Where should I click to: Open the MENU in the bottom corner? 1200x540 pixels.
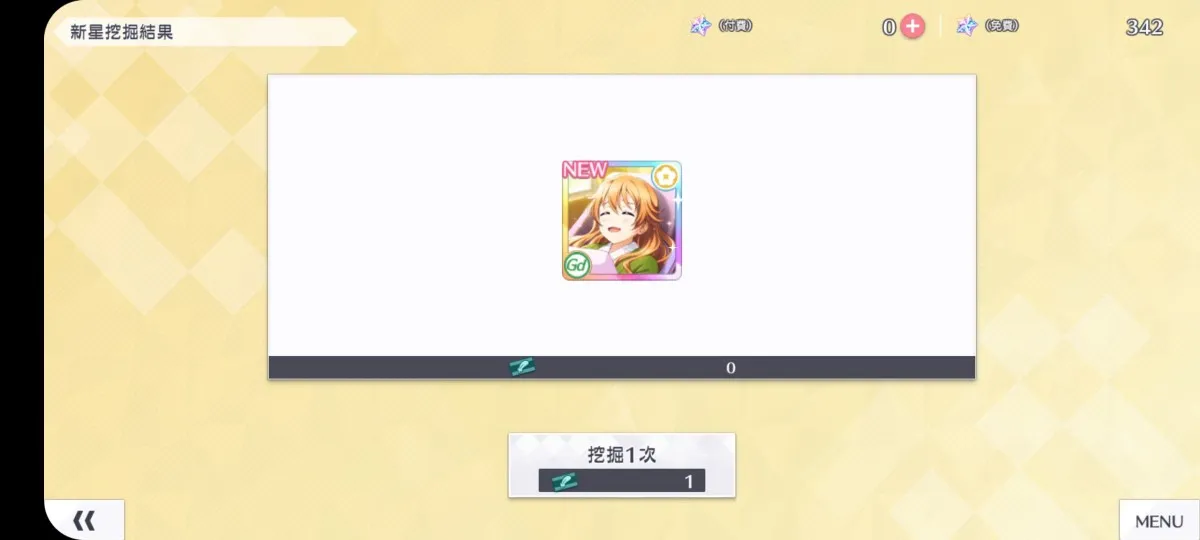point(1159,521)
